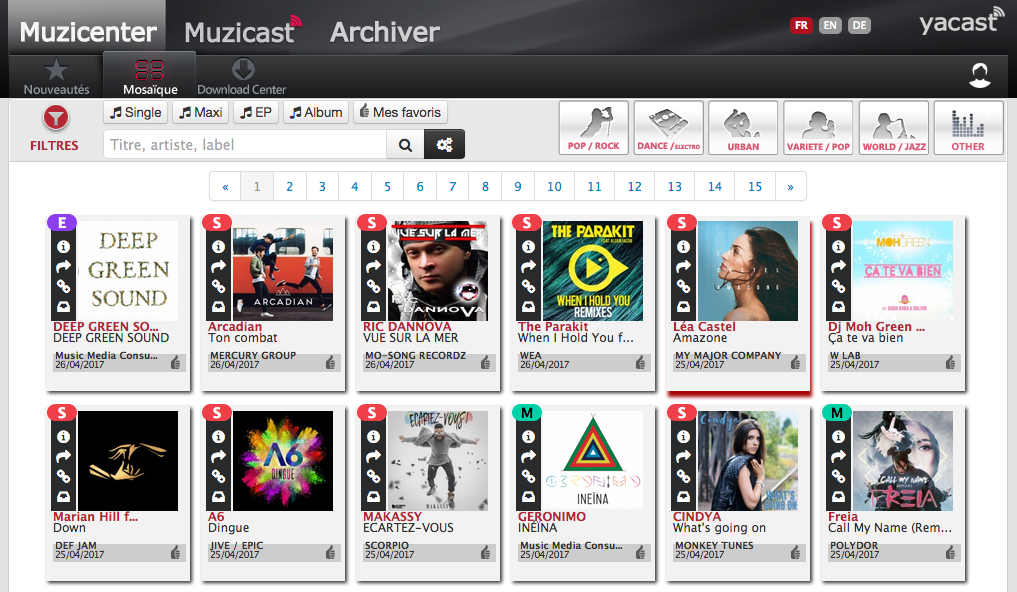Open the Download Center tab
The height and width of the screenshot is (592, 1017).
pyautogui.click(x=242, y=76)
